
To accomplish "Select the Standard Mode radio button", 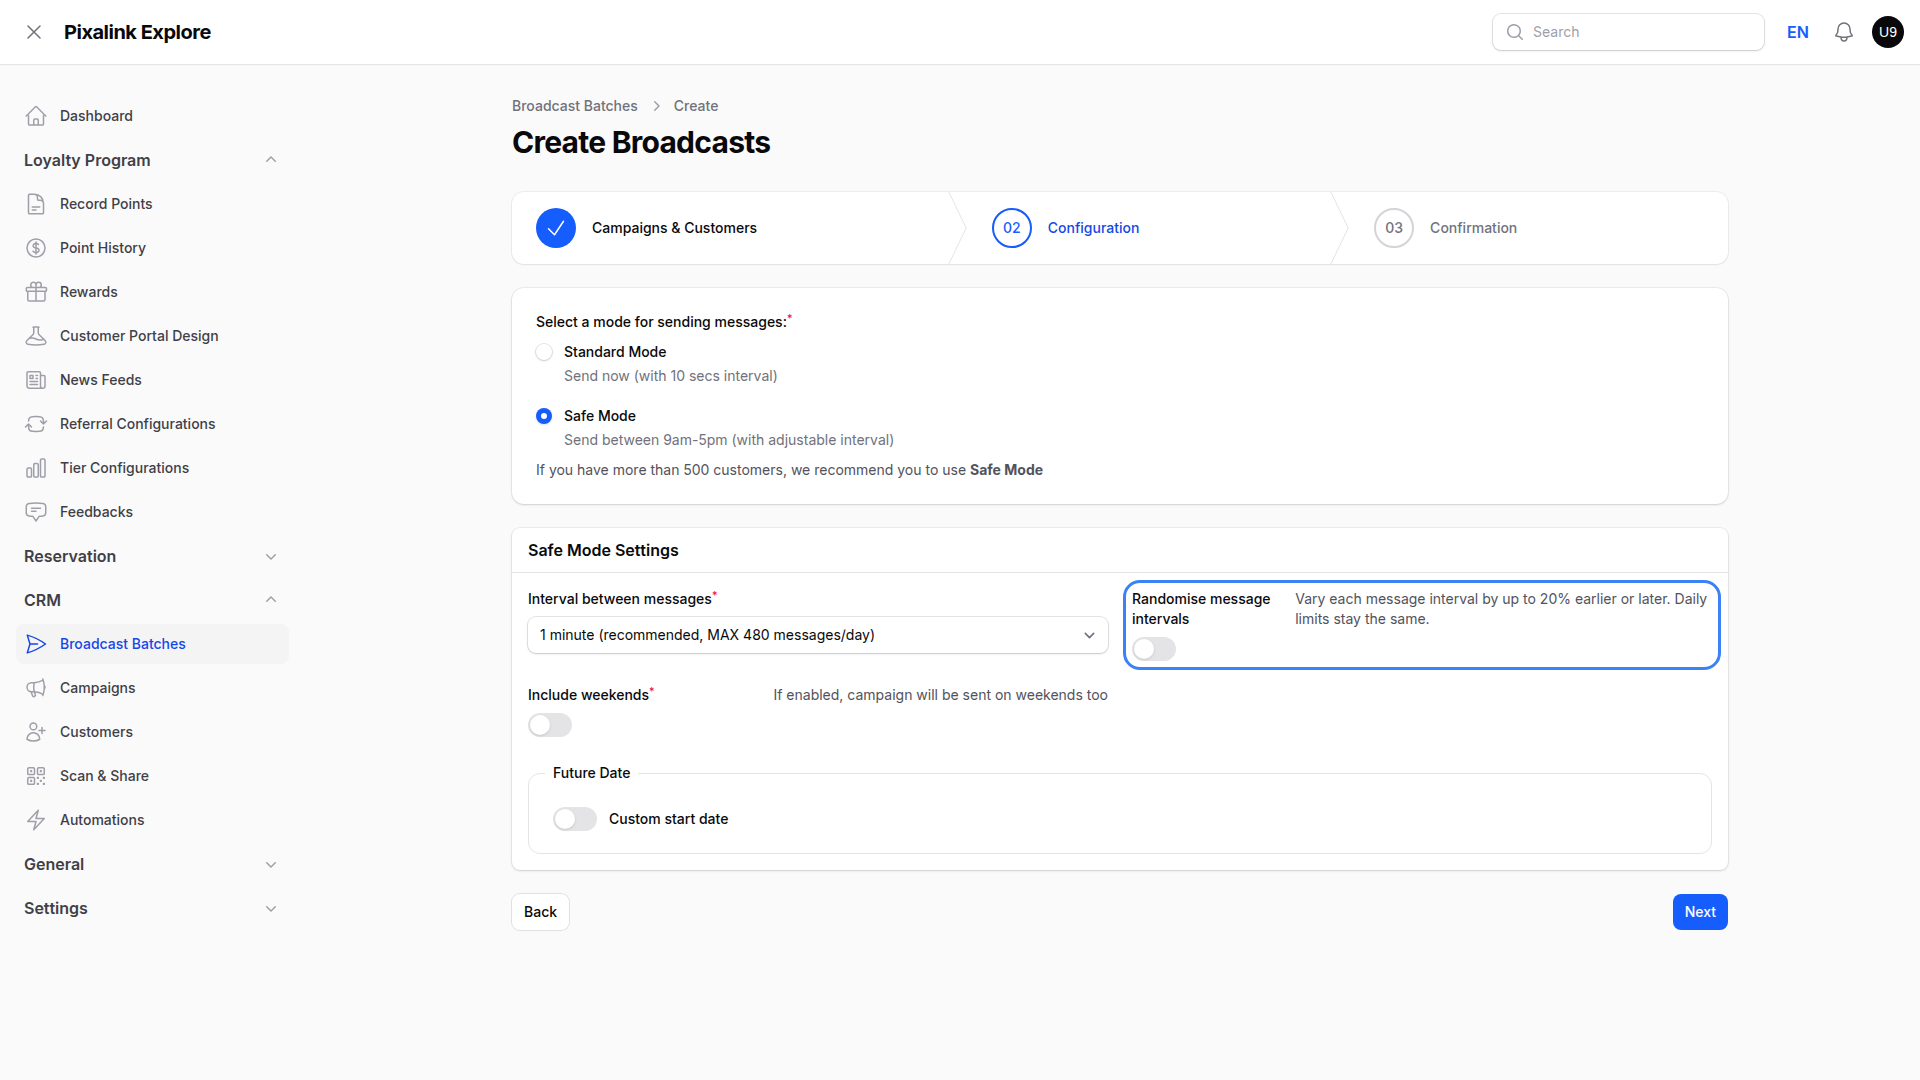I will pos(544,352).
